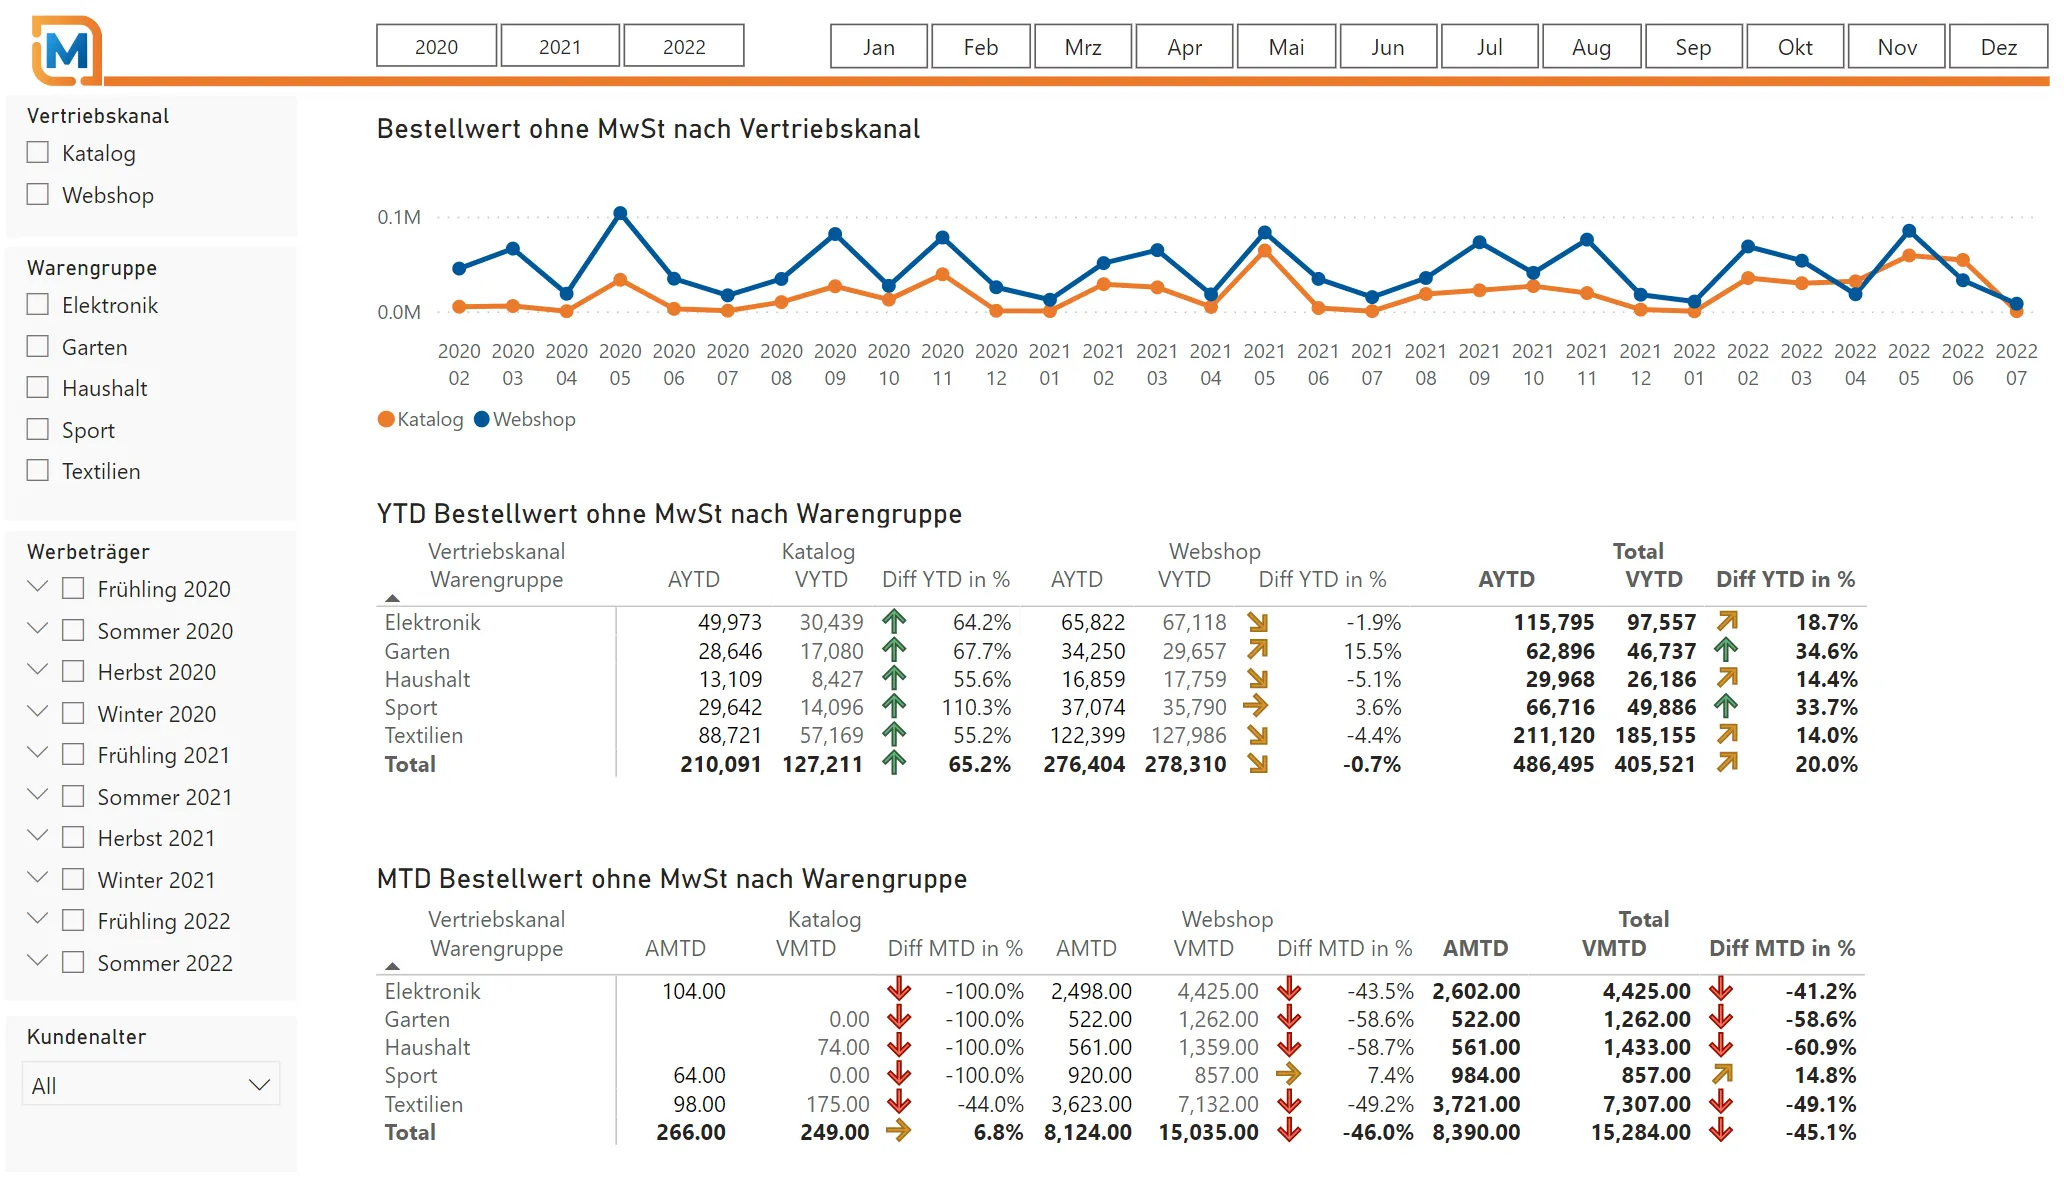This screenshot has width=2072, height=1189.
Task: Click Haushalt Webshop YTD down-right arrow
Action: (x=1257, y=678)
